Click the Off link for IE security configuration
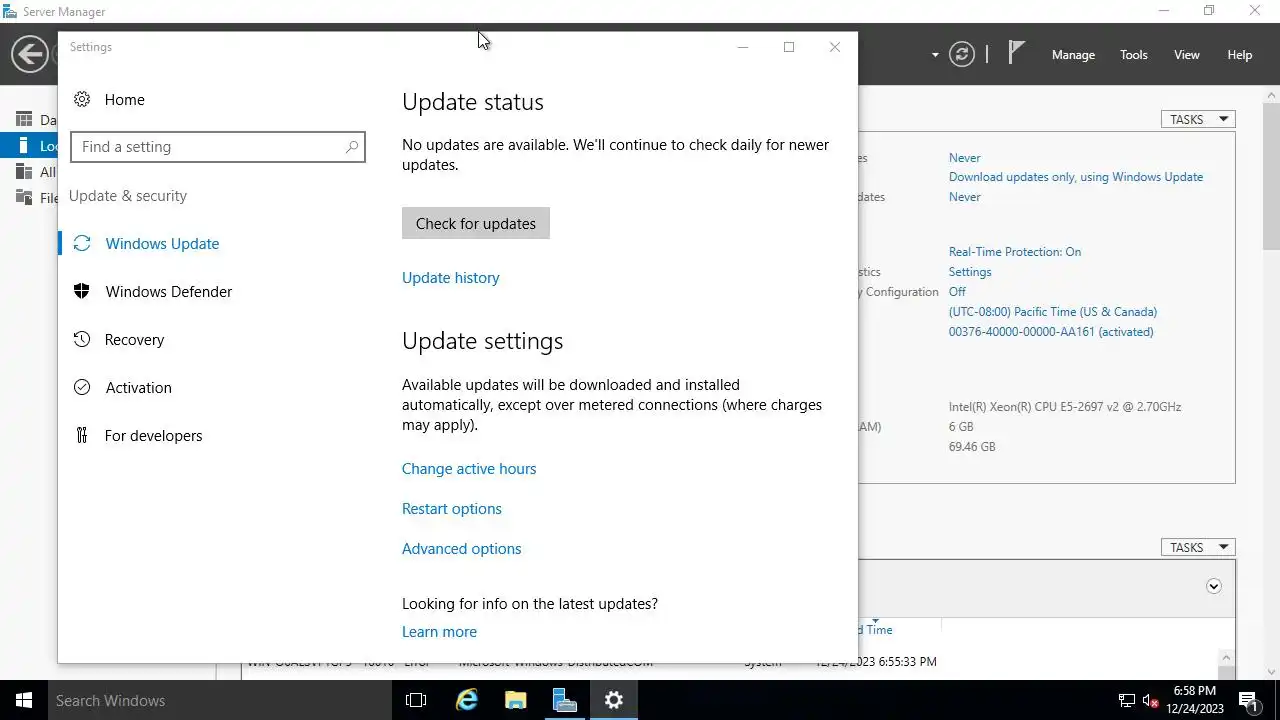 957,292
